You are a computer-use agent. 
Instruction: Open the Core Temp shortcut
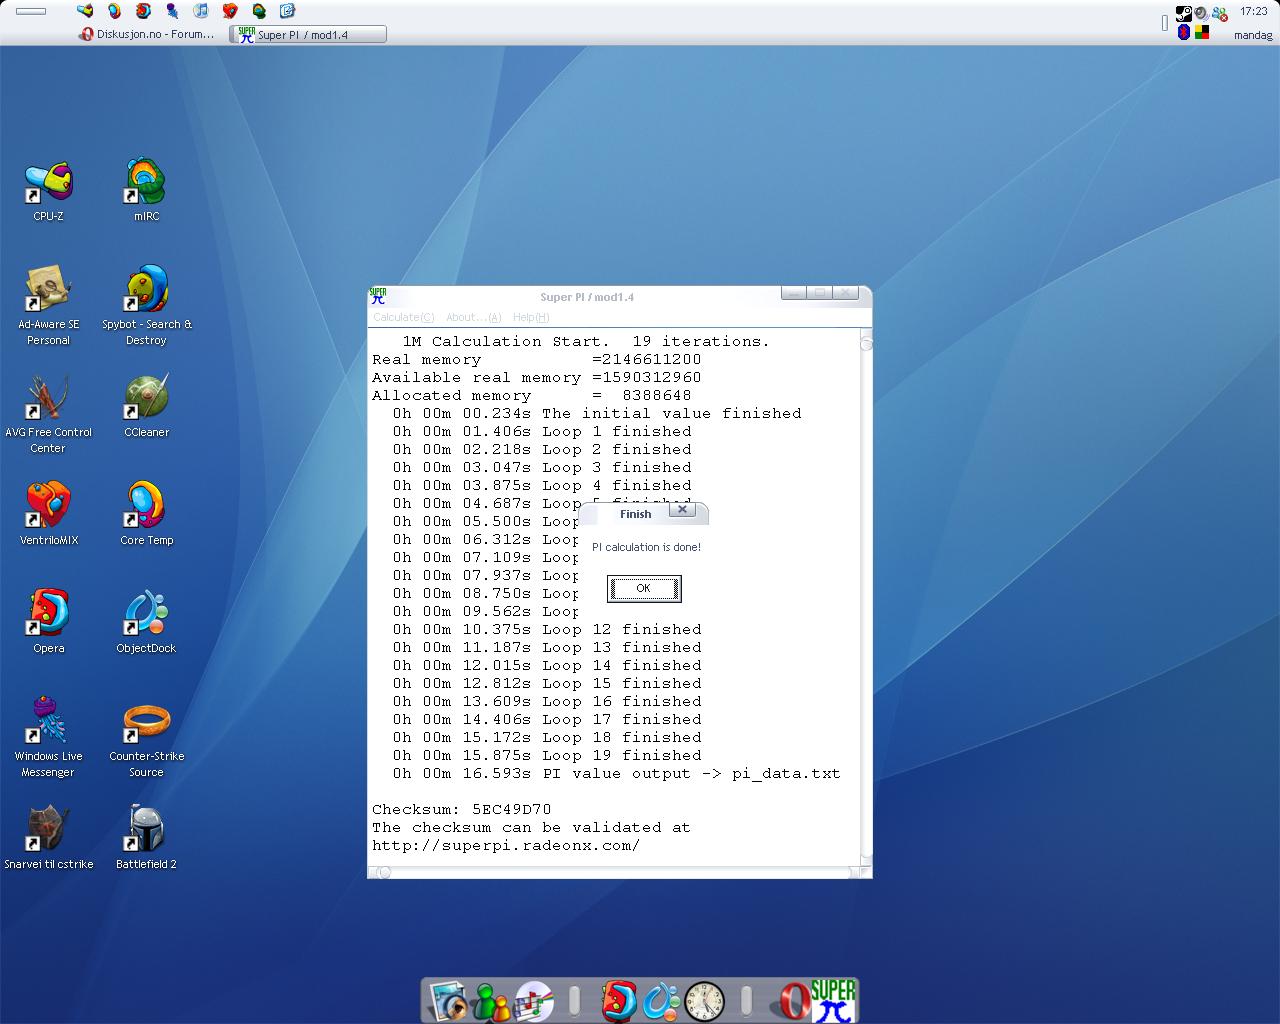coord(146,514)
